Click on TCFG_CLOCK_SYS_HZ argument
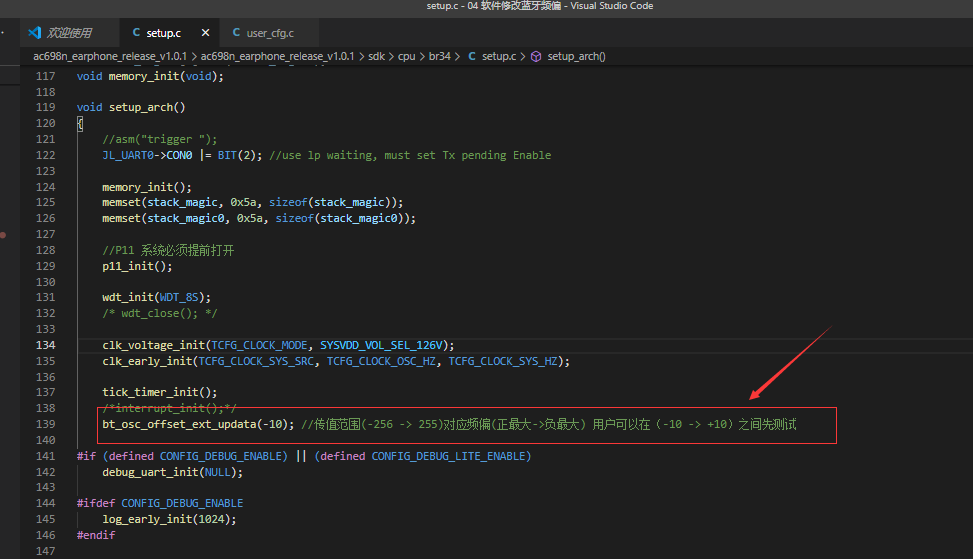The width and height of the screenshot is (973, 559). [503, 361]
